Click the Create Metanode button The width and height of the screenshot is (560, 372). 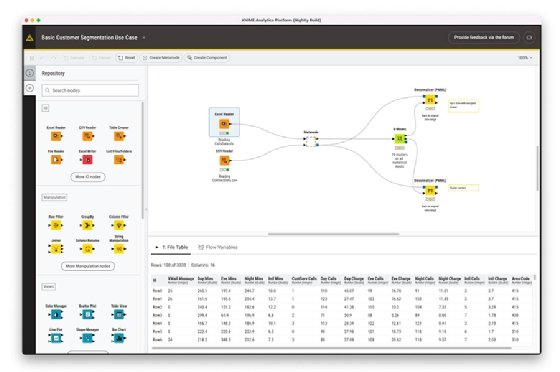pyautogui.click(x=161, y=57)
